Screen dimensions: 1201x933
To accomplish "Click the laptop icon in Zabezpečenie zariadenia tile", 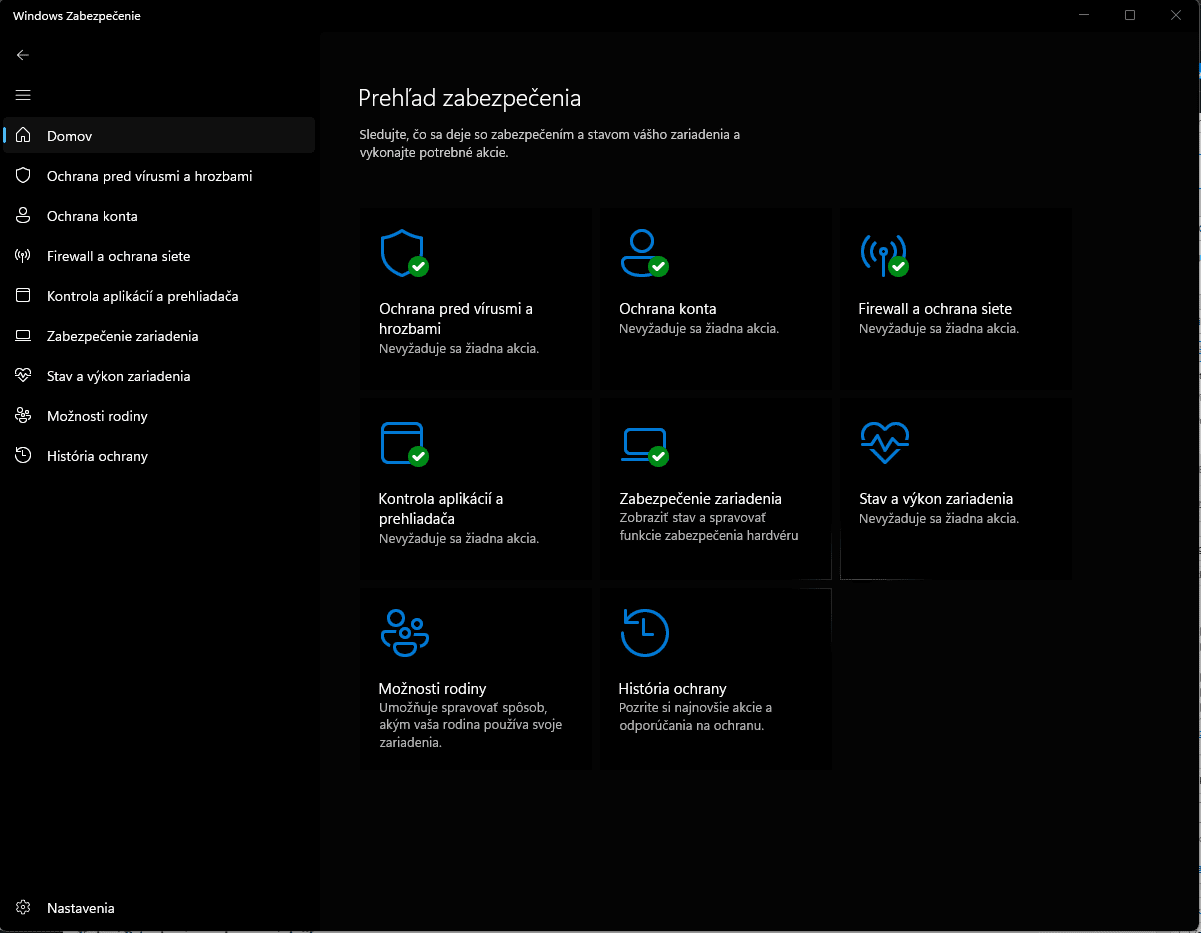I will click(x=643, y=442).
